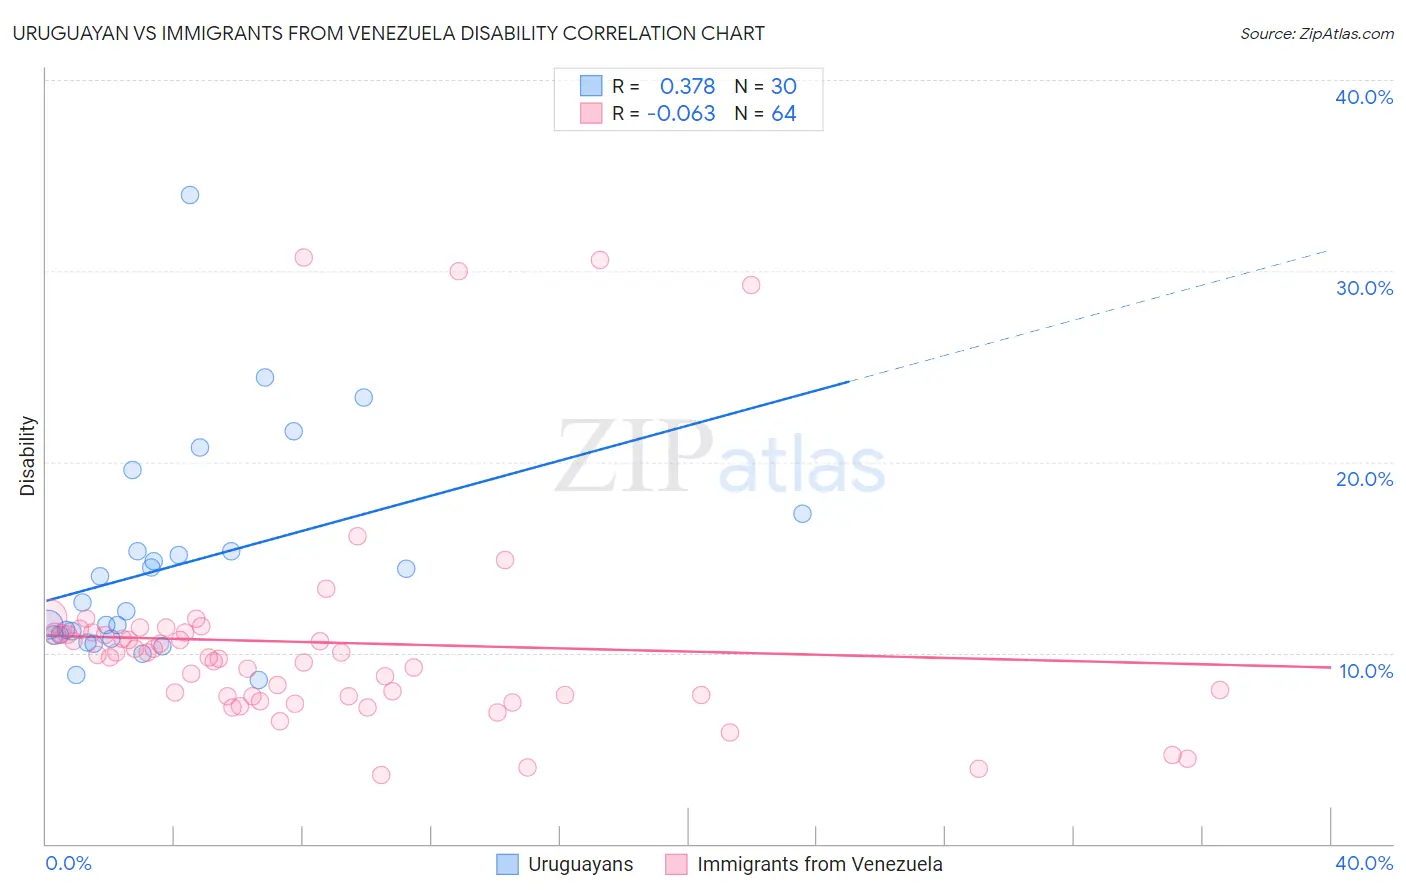Image resolution: width=1406 pixels, height=892 pixels.
Task: Click the chart title text
Action: [389, 33]
